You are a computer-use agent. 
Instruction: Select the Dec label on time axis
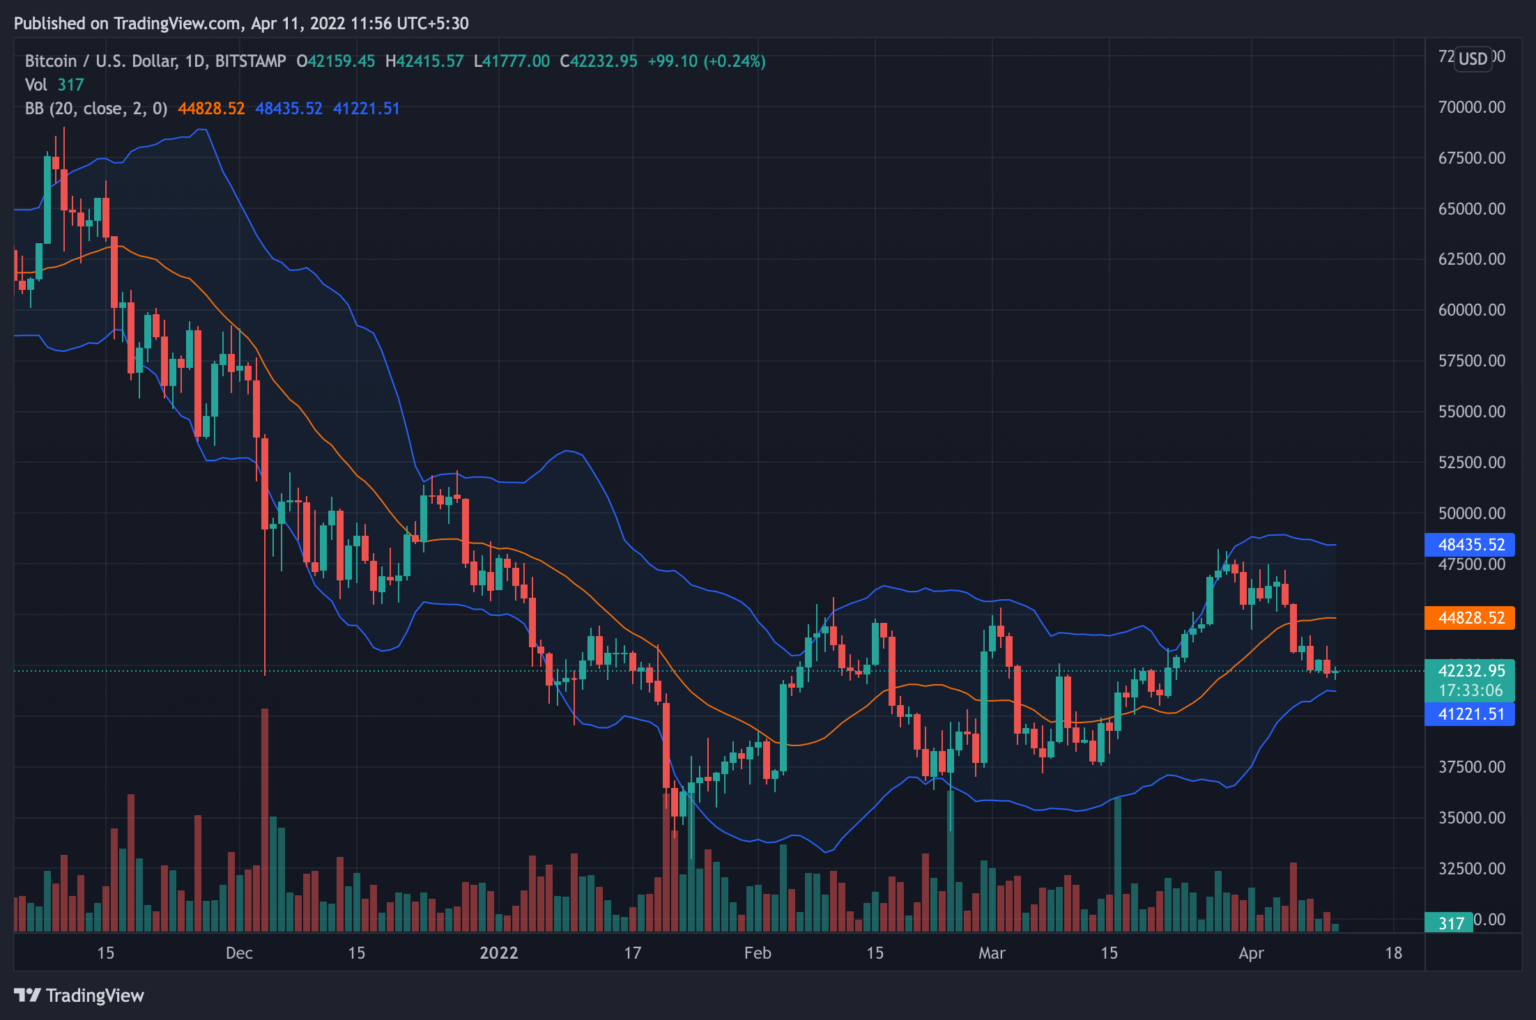[239, 953]
